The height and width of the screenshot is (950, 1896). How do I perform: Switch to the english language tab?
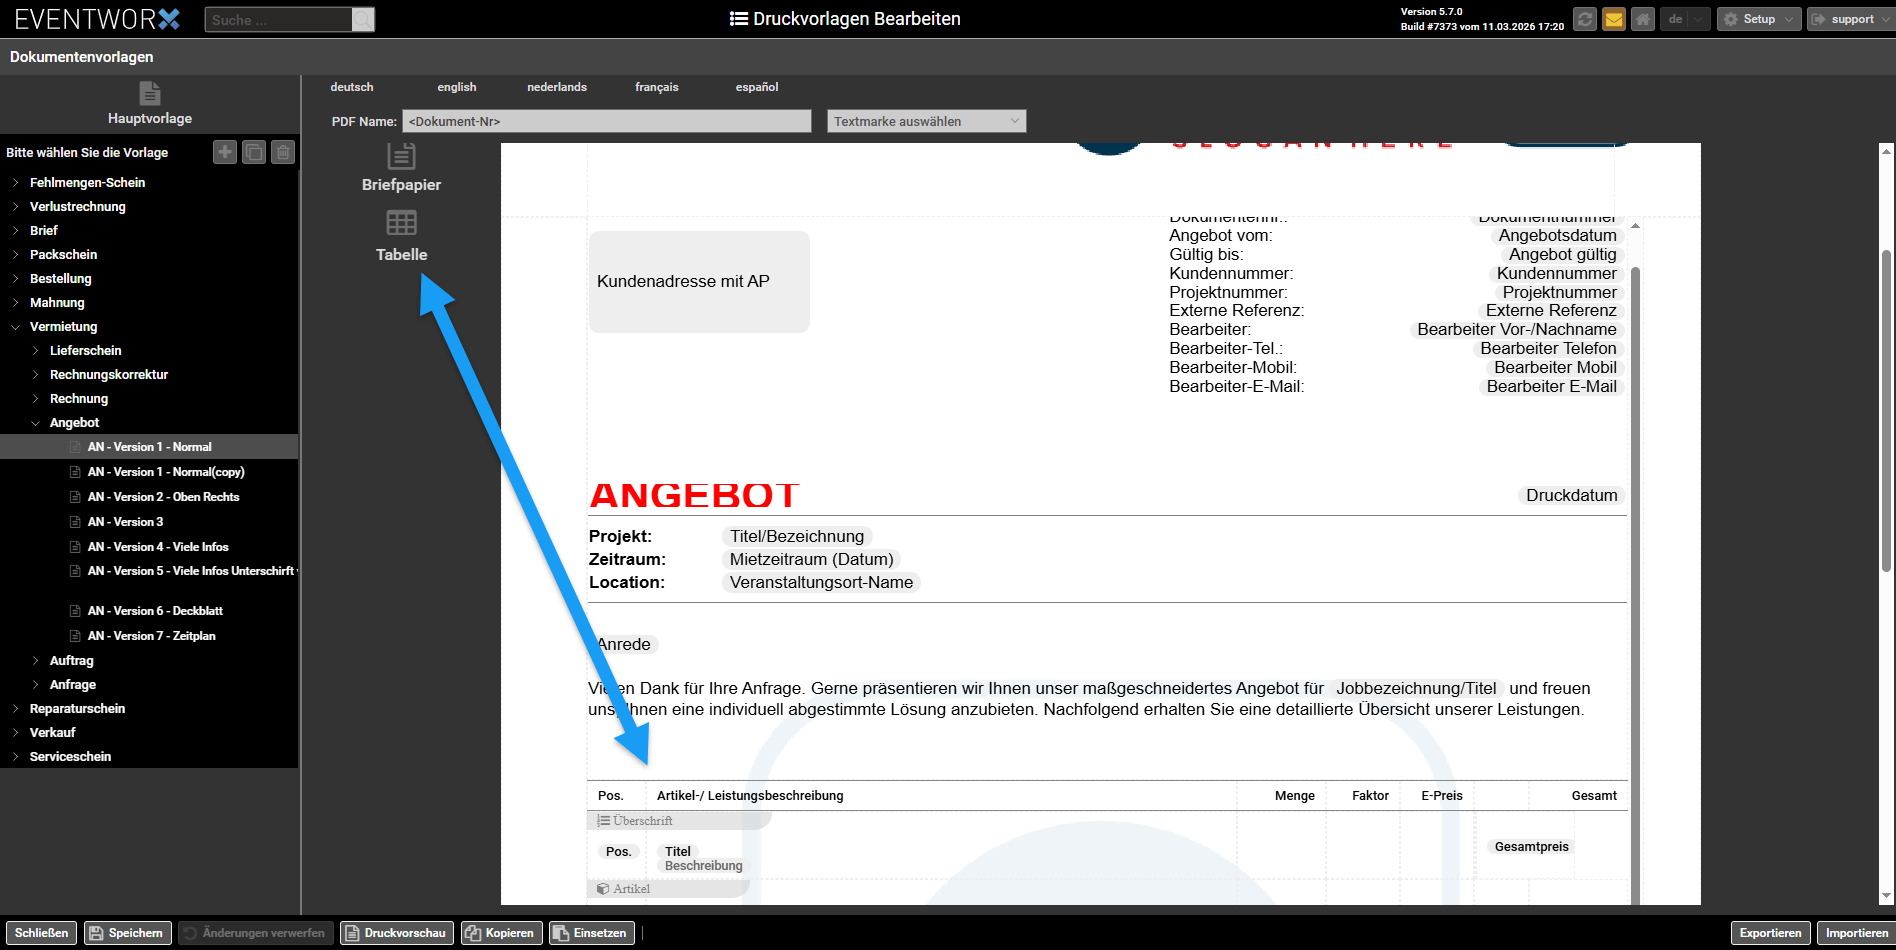(456, 87)
